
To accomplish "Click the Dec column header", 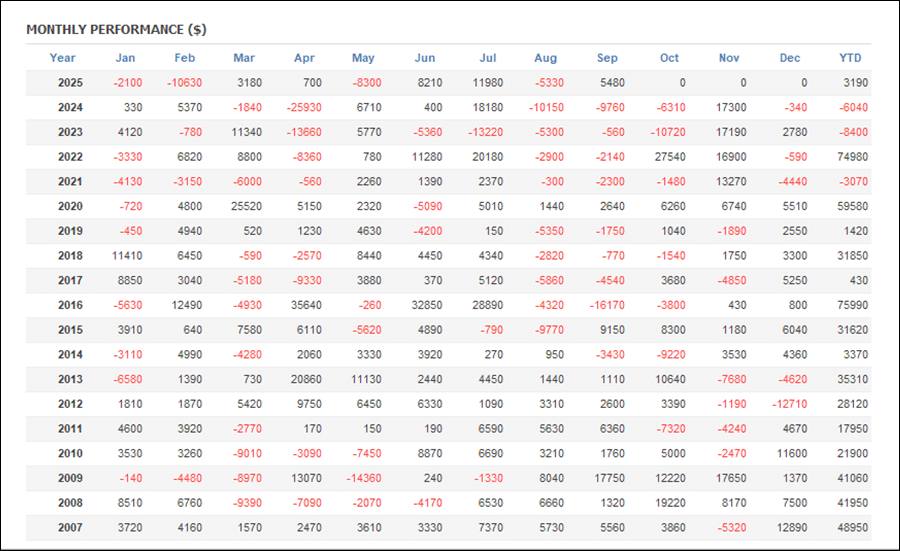I will 790,58.
